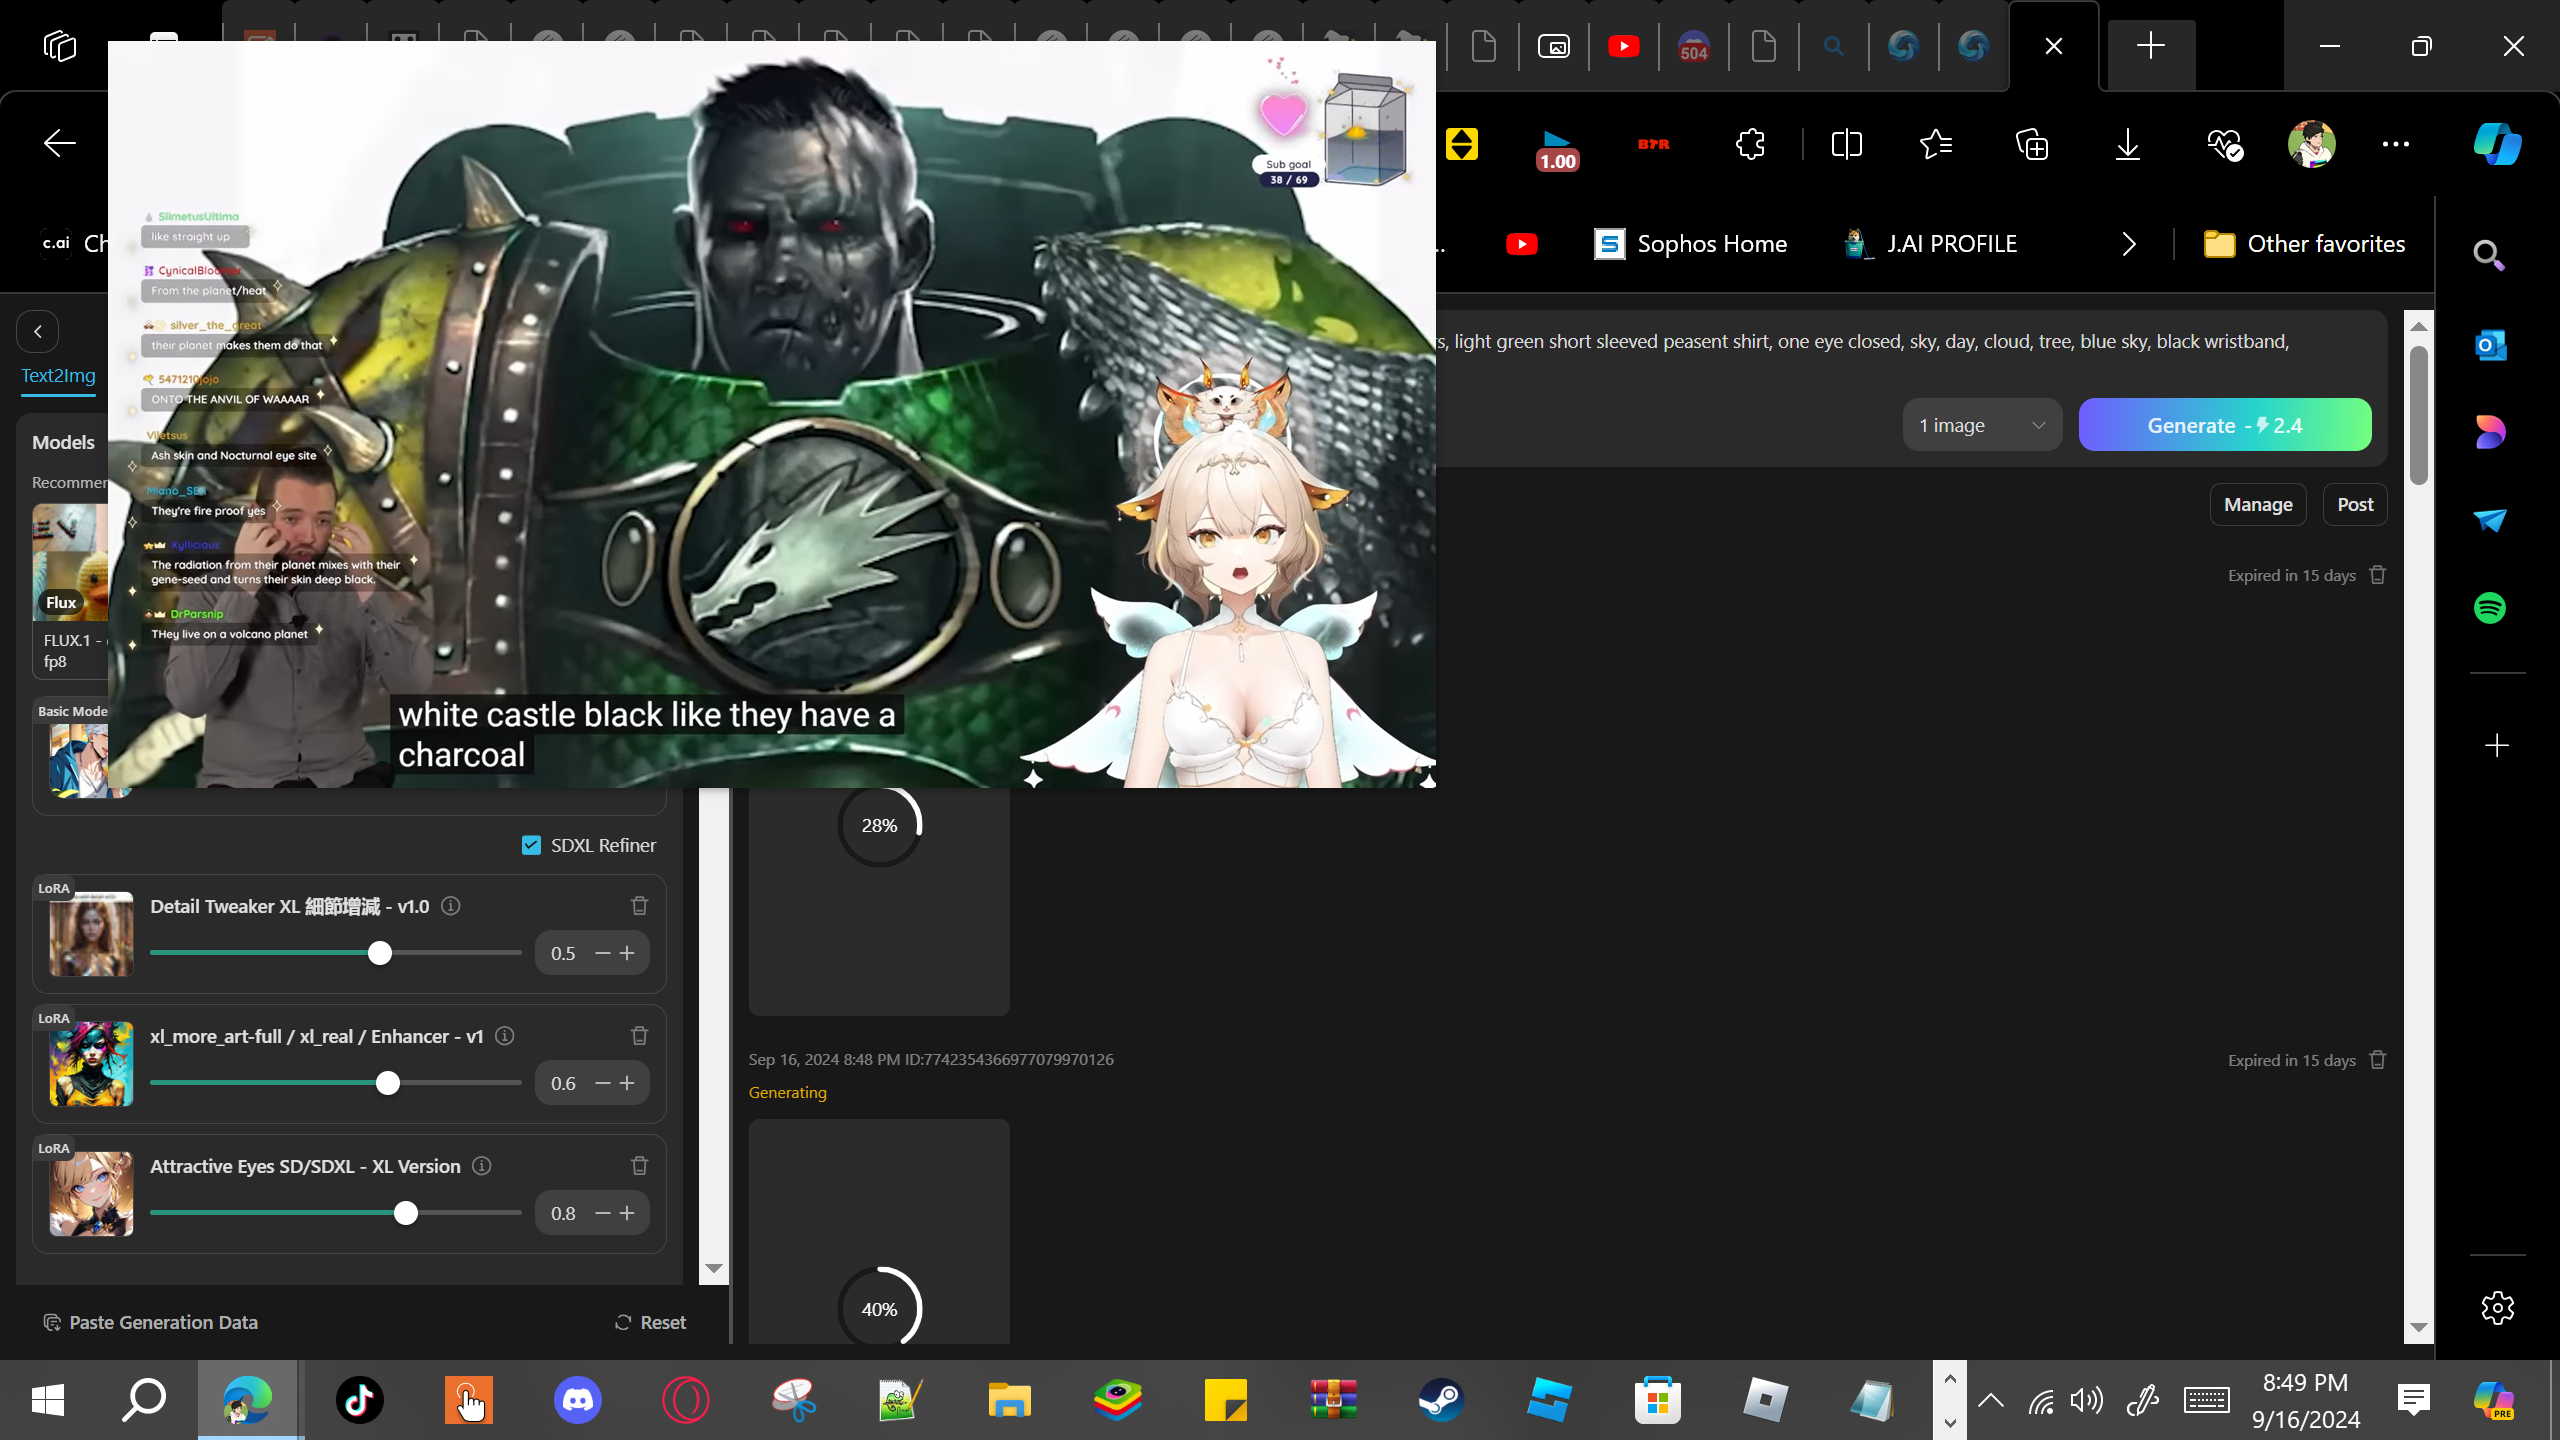The height and width of the screenshot is (1440, 2560).
Task: Open Discord from the taskbar
Action: (x=578, y=1400)
